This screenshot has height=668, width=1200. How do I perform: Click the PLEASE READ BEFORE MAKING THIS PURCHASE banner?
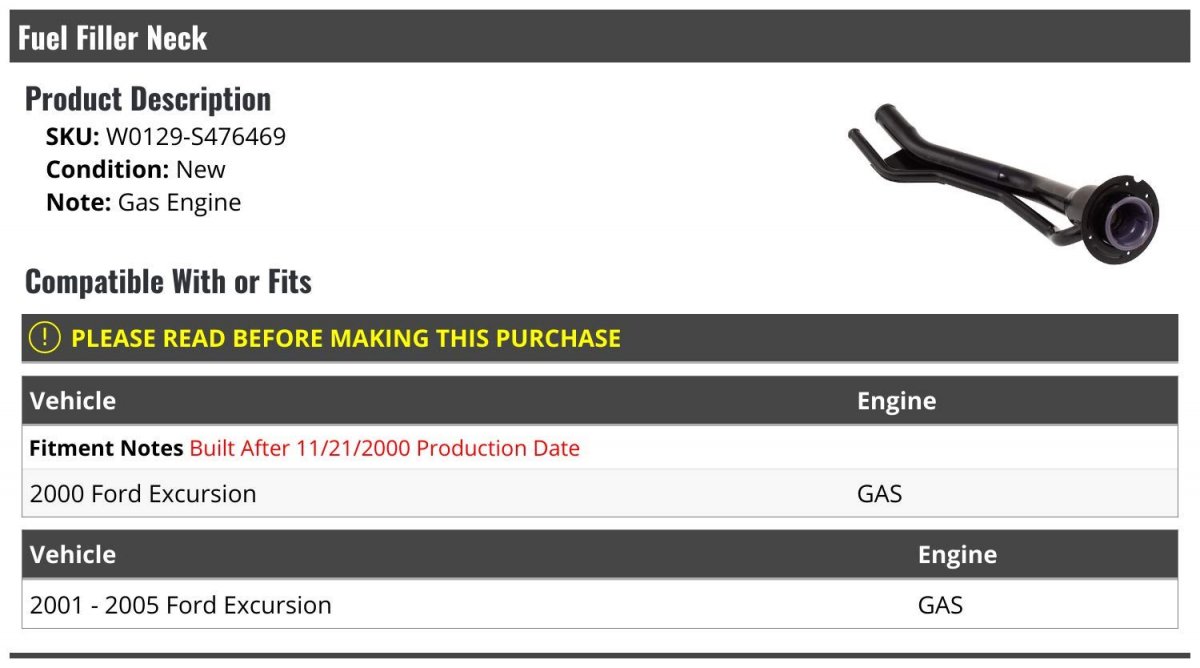pos(346,338)
